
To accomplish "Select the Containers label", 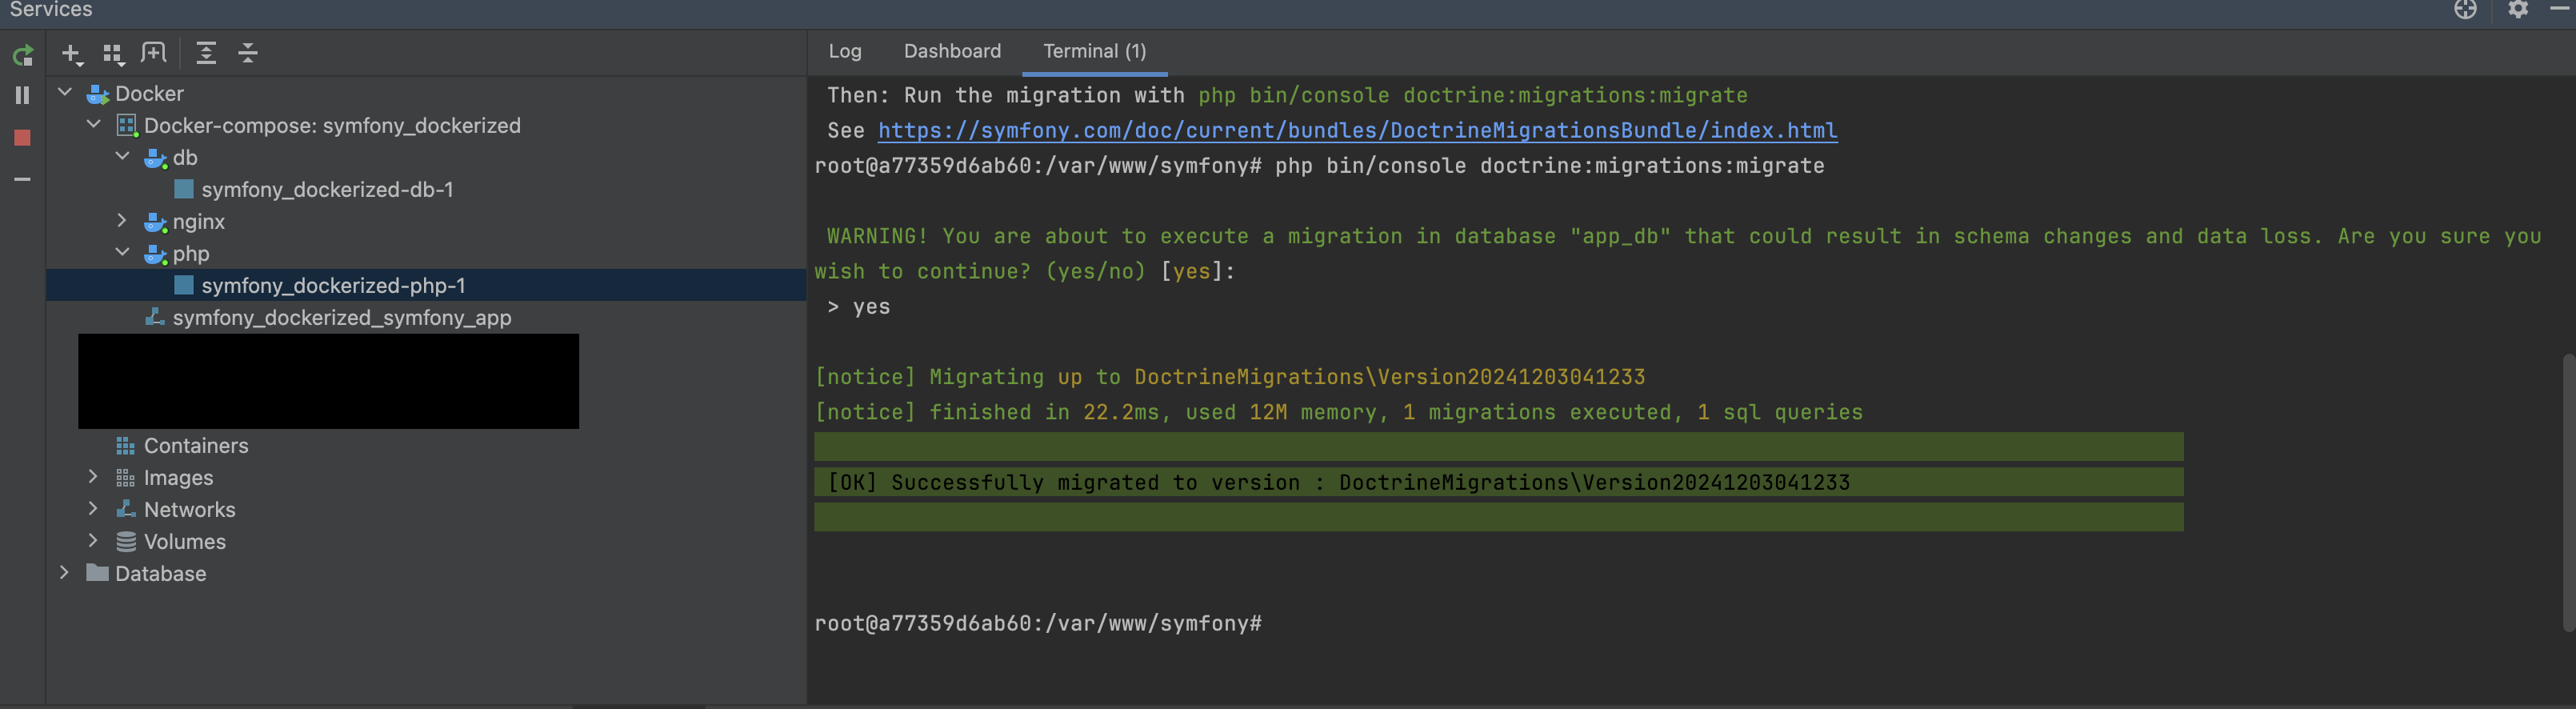I will click(196, 445).
